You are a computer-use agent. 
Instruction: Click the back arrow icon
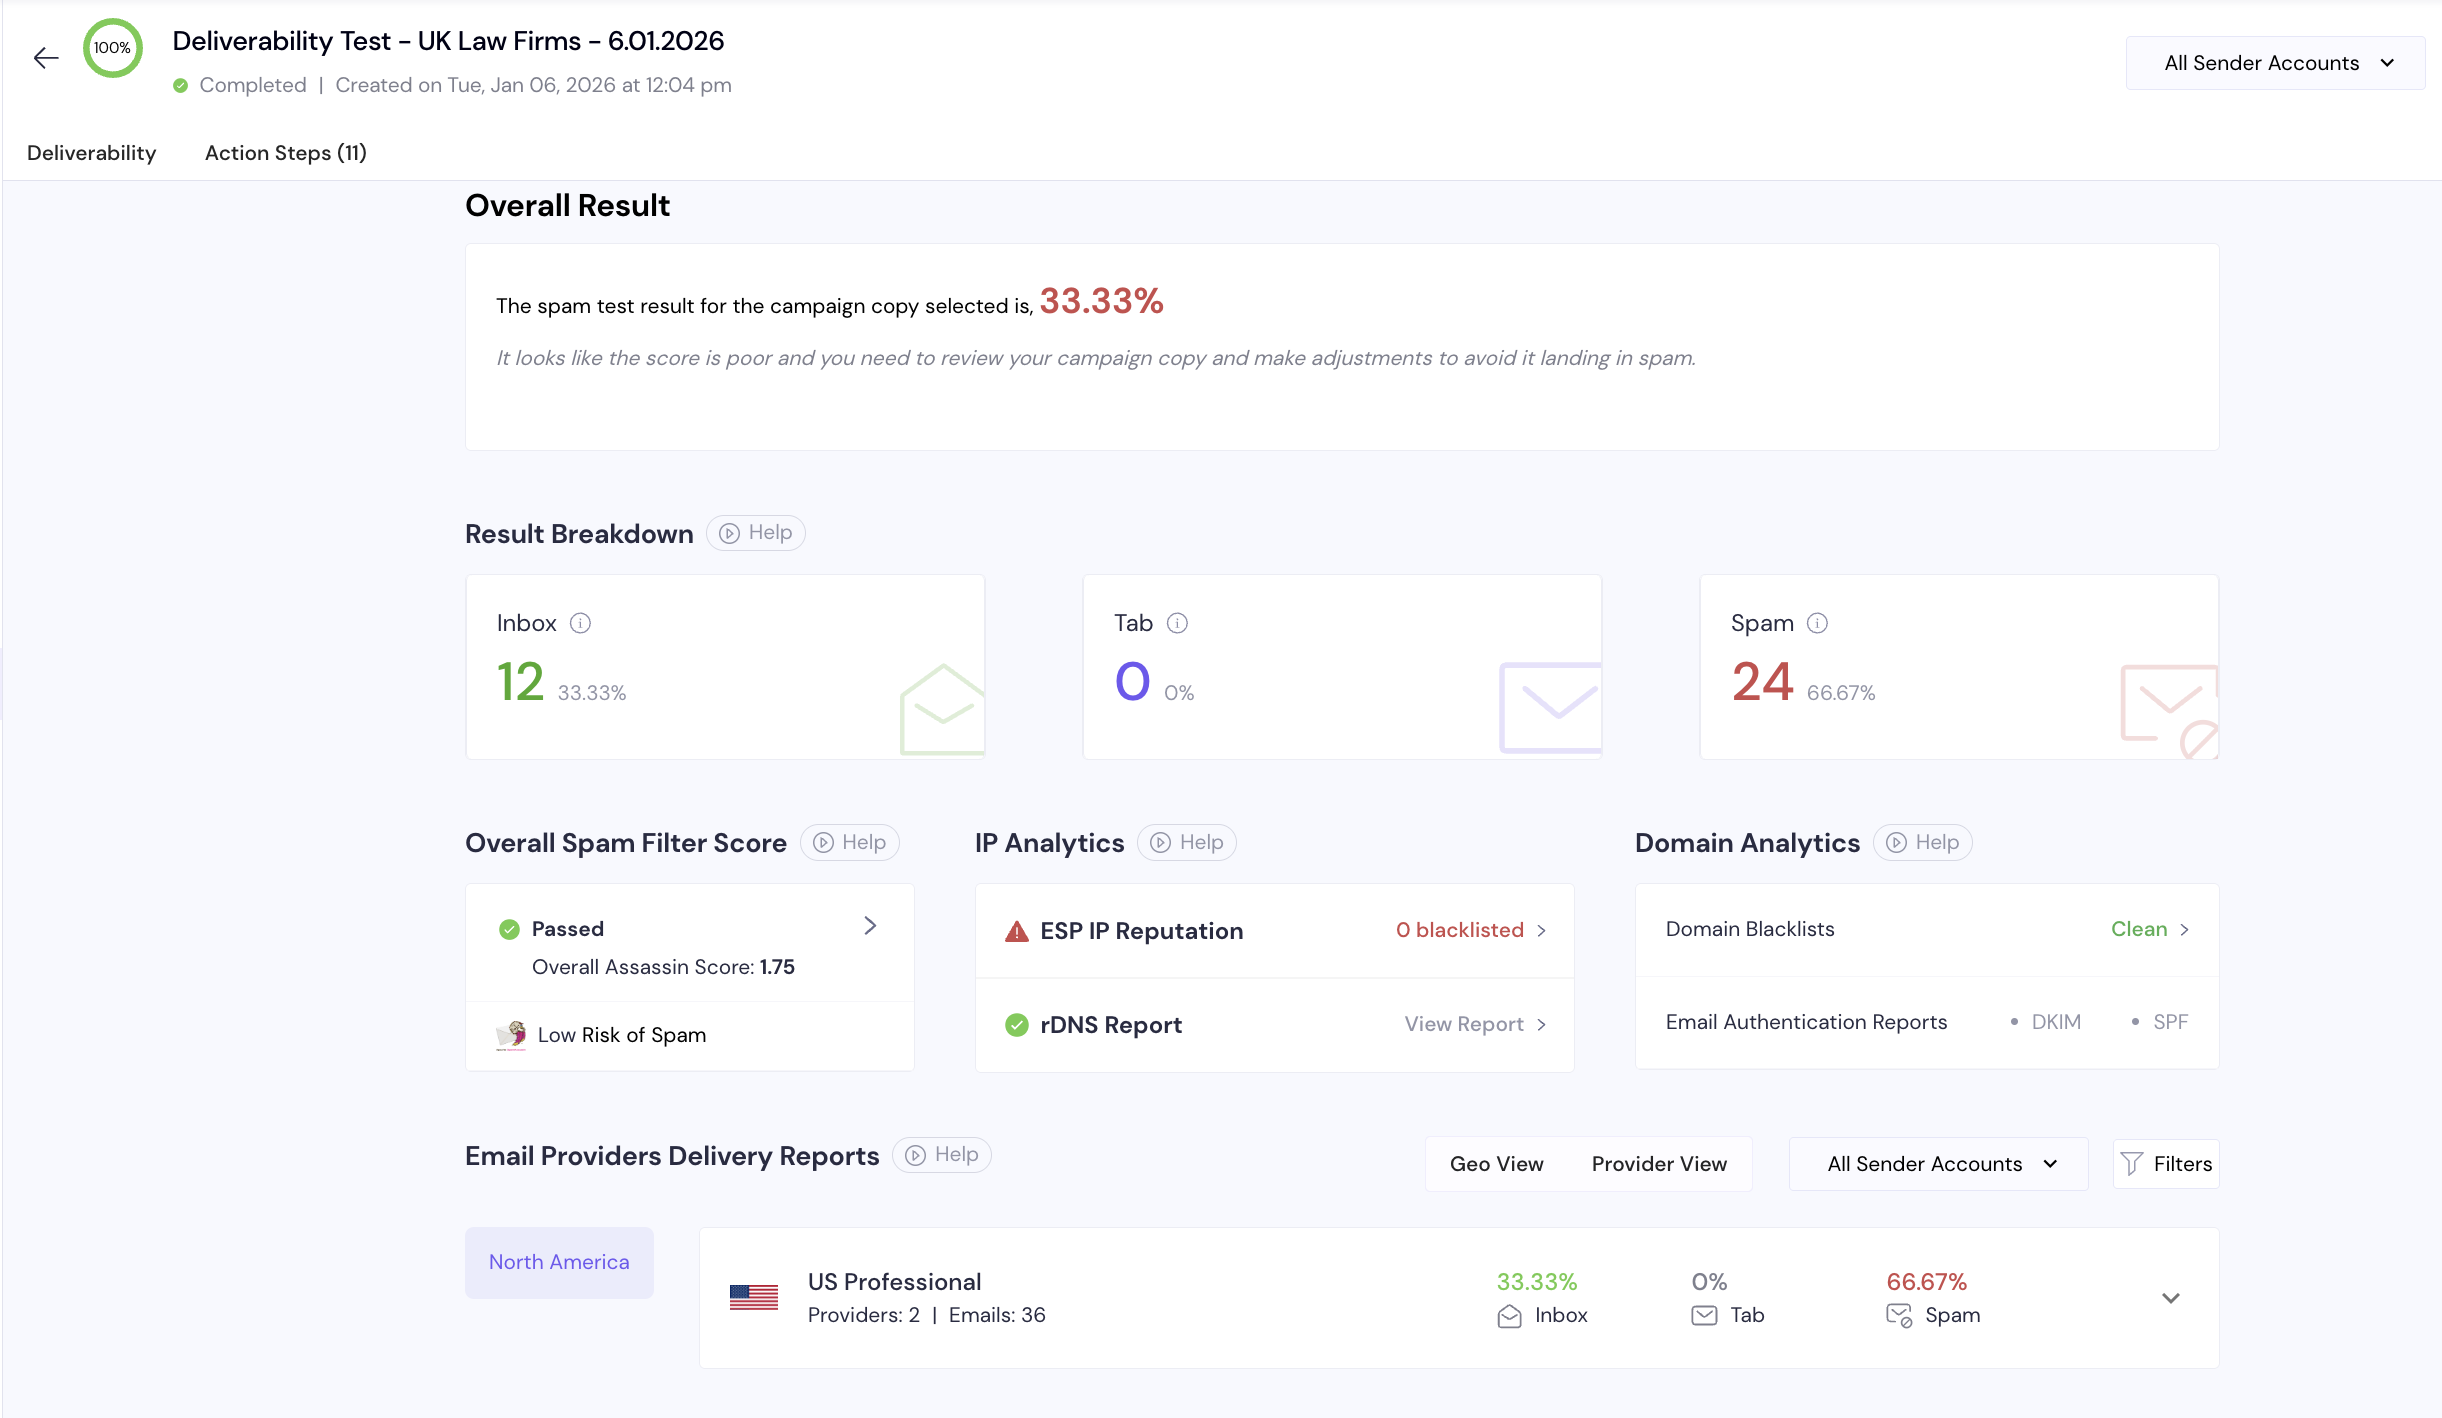point(46,58)
